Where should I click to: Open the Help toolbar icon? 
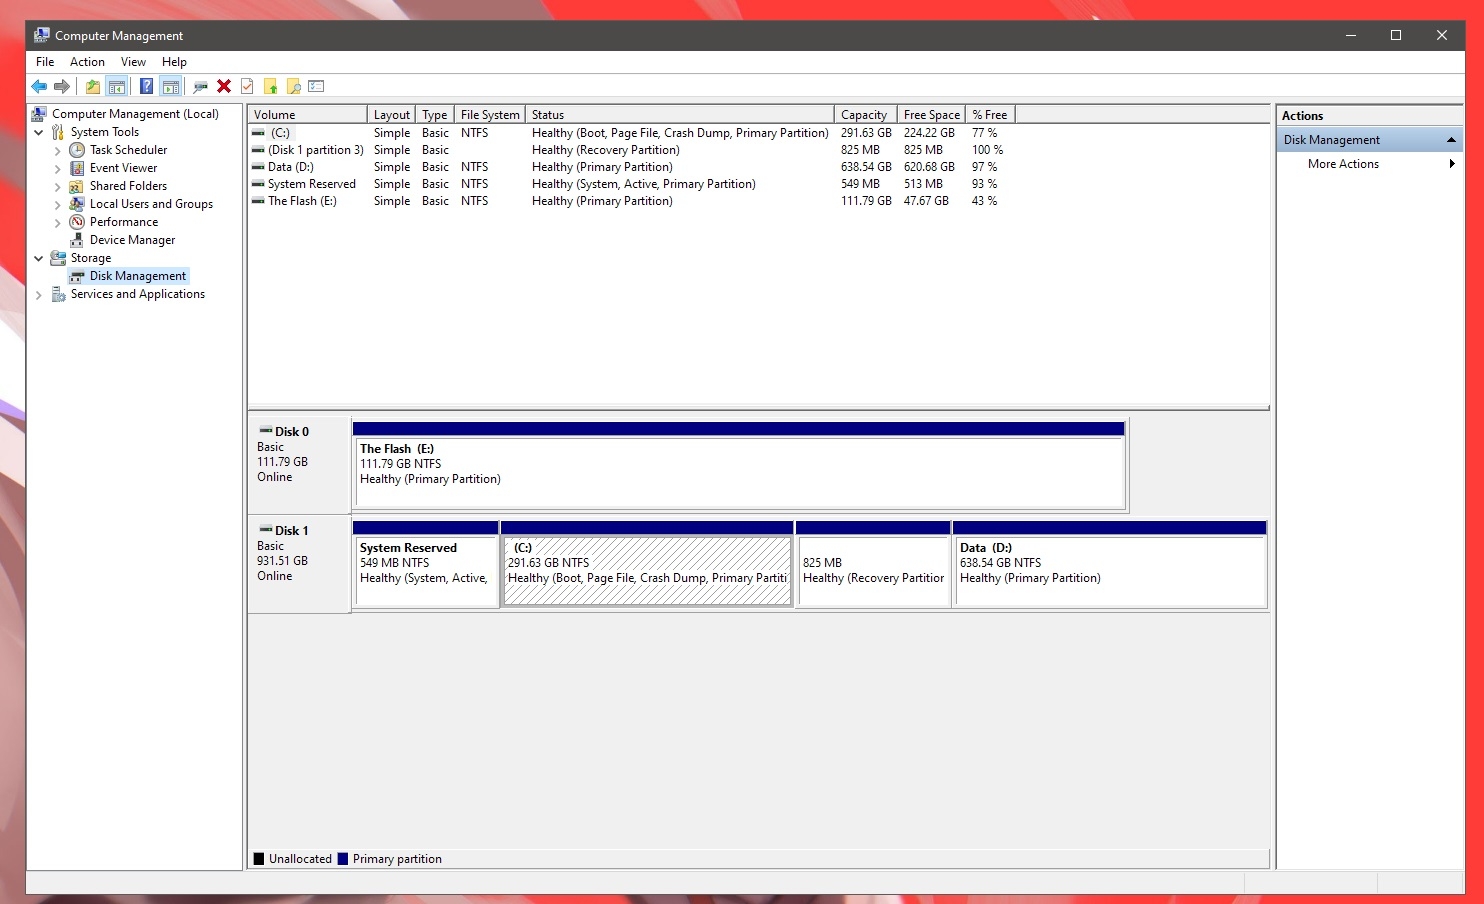pyautogui.click(x=146, y=86)
